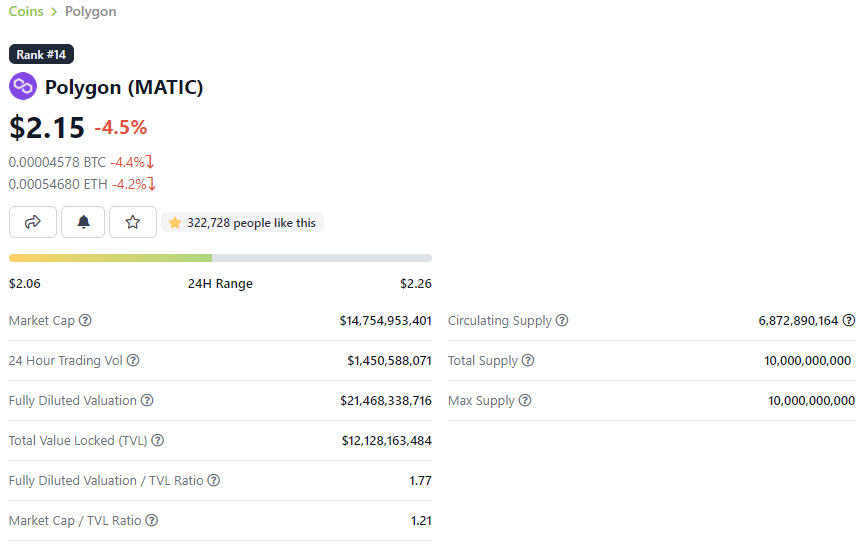The width and height of the screenshot is (865, 551).
Task: Set a price alert with bell icon
Action: (83, 222)
